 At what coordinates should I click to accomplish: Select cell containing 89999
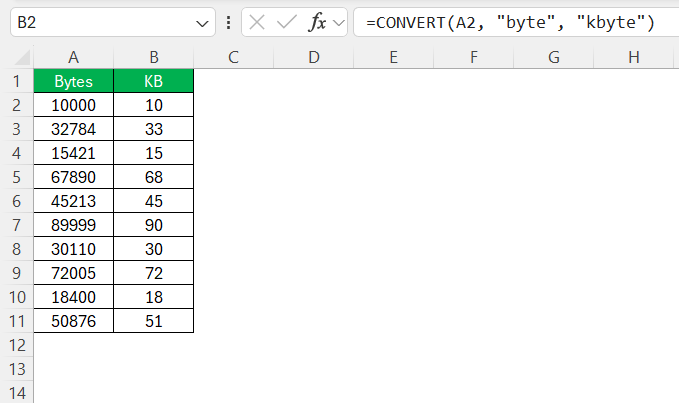pyautogui.click(x=74, y=225)
